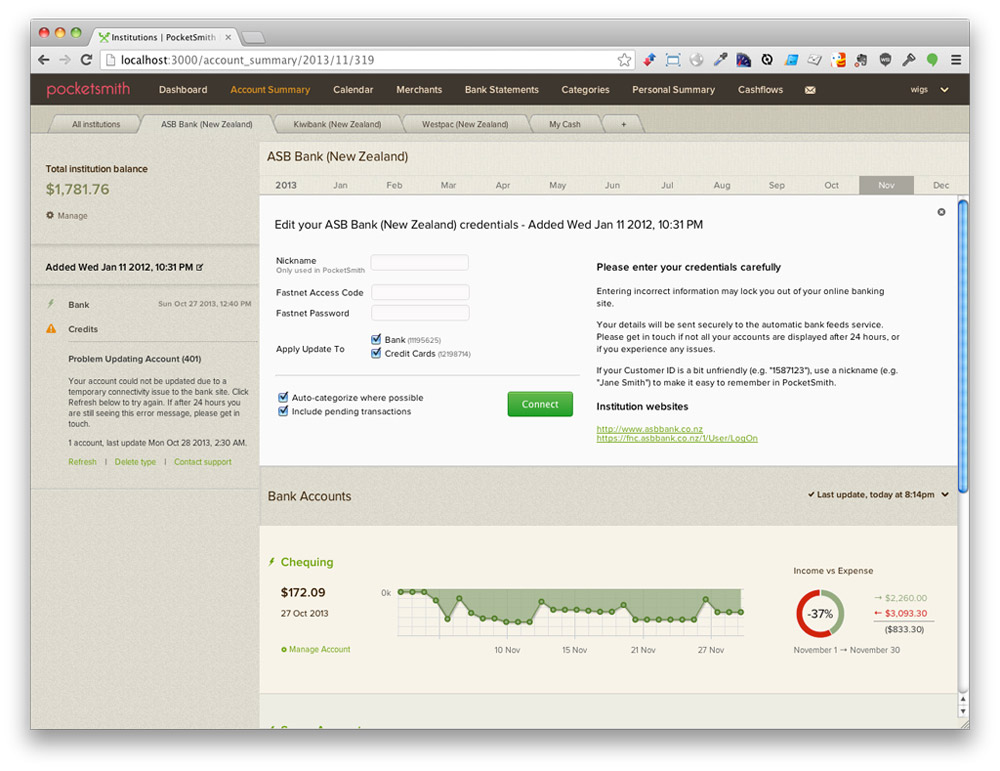The width and height of the screenshot is (1000, 771).
Task: Bookmark the page with the star icon
Action: 624,60
